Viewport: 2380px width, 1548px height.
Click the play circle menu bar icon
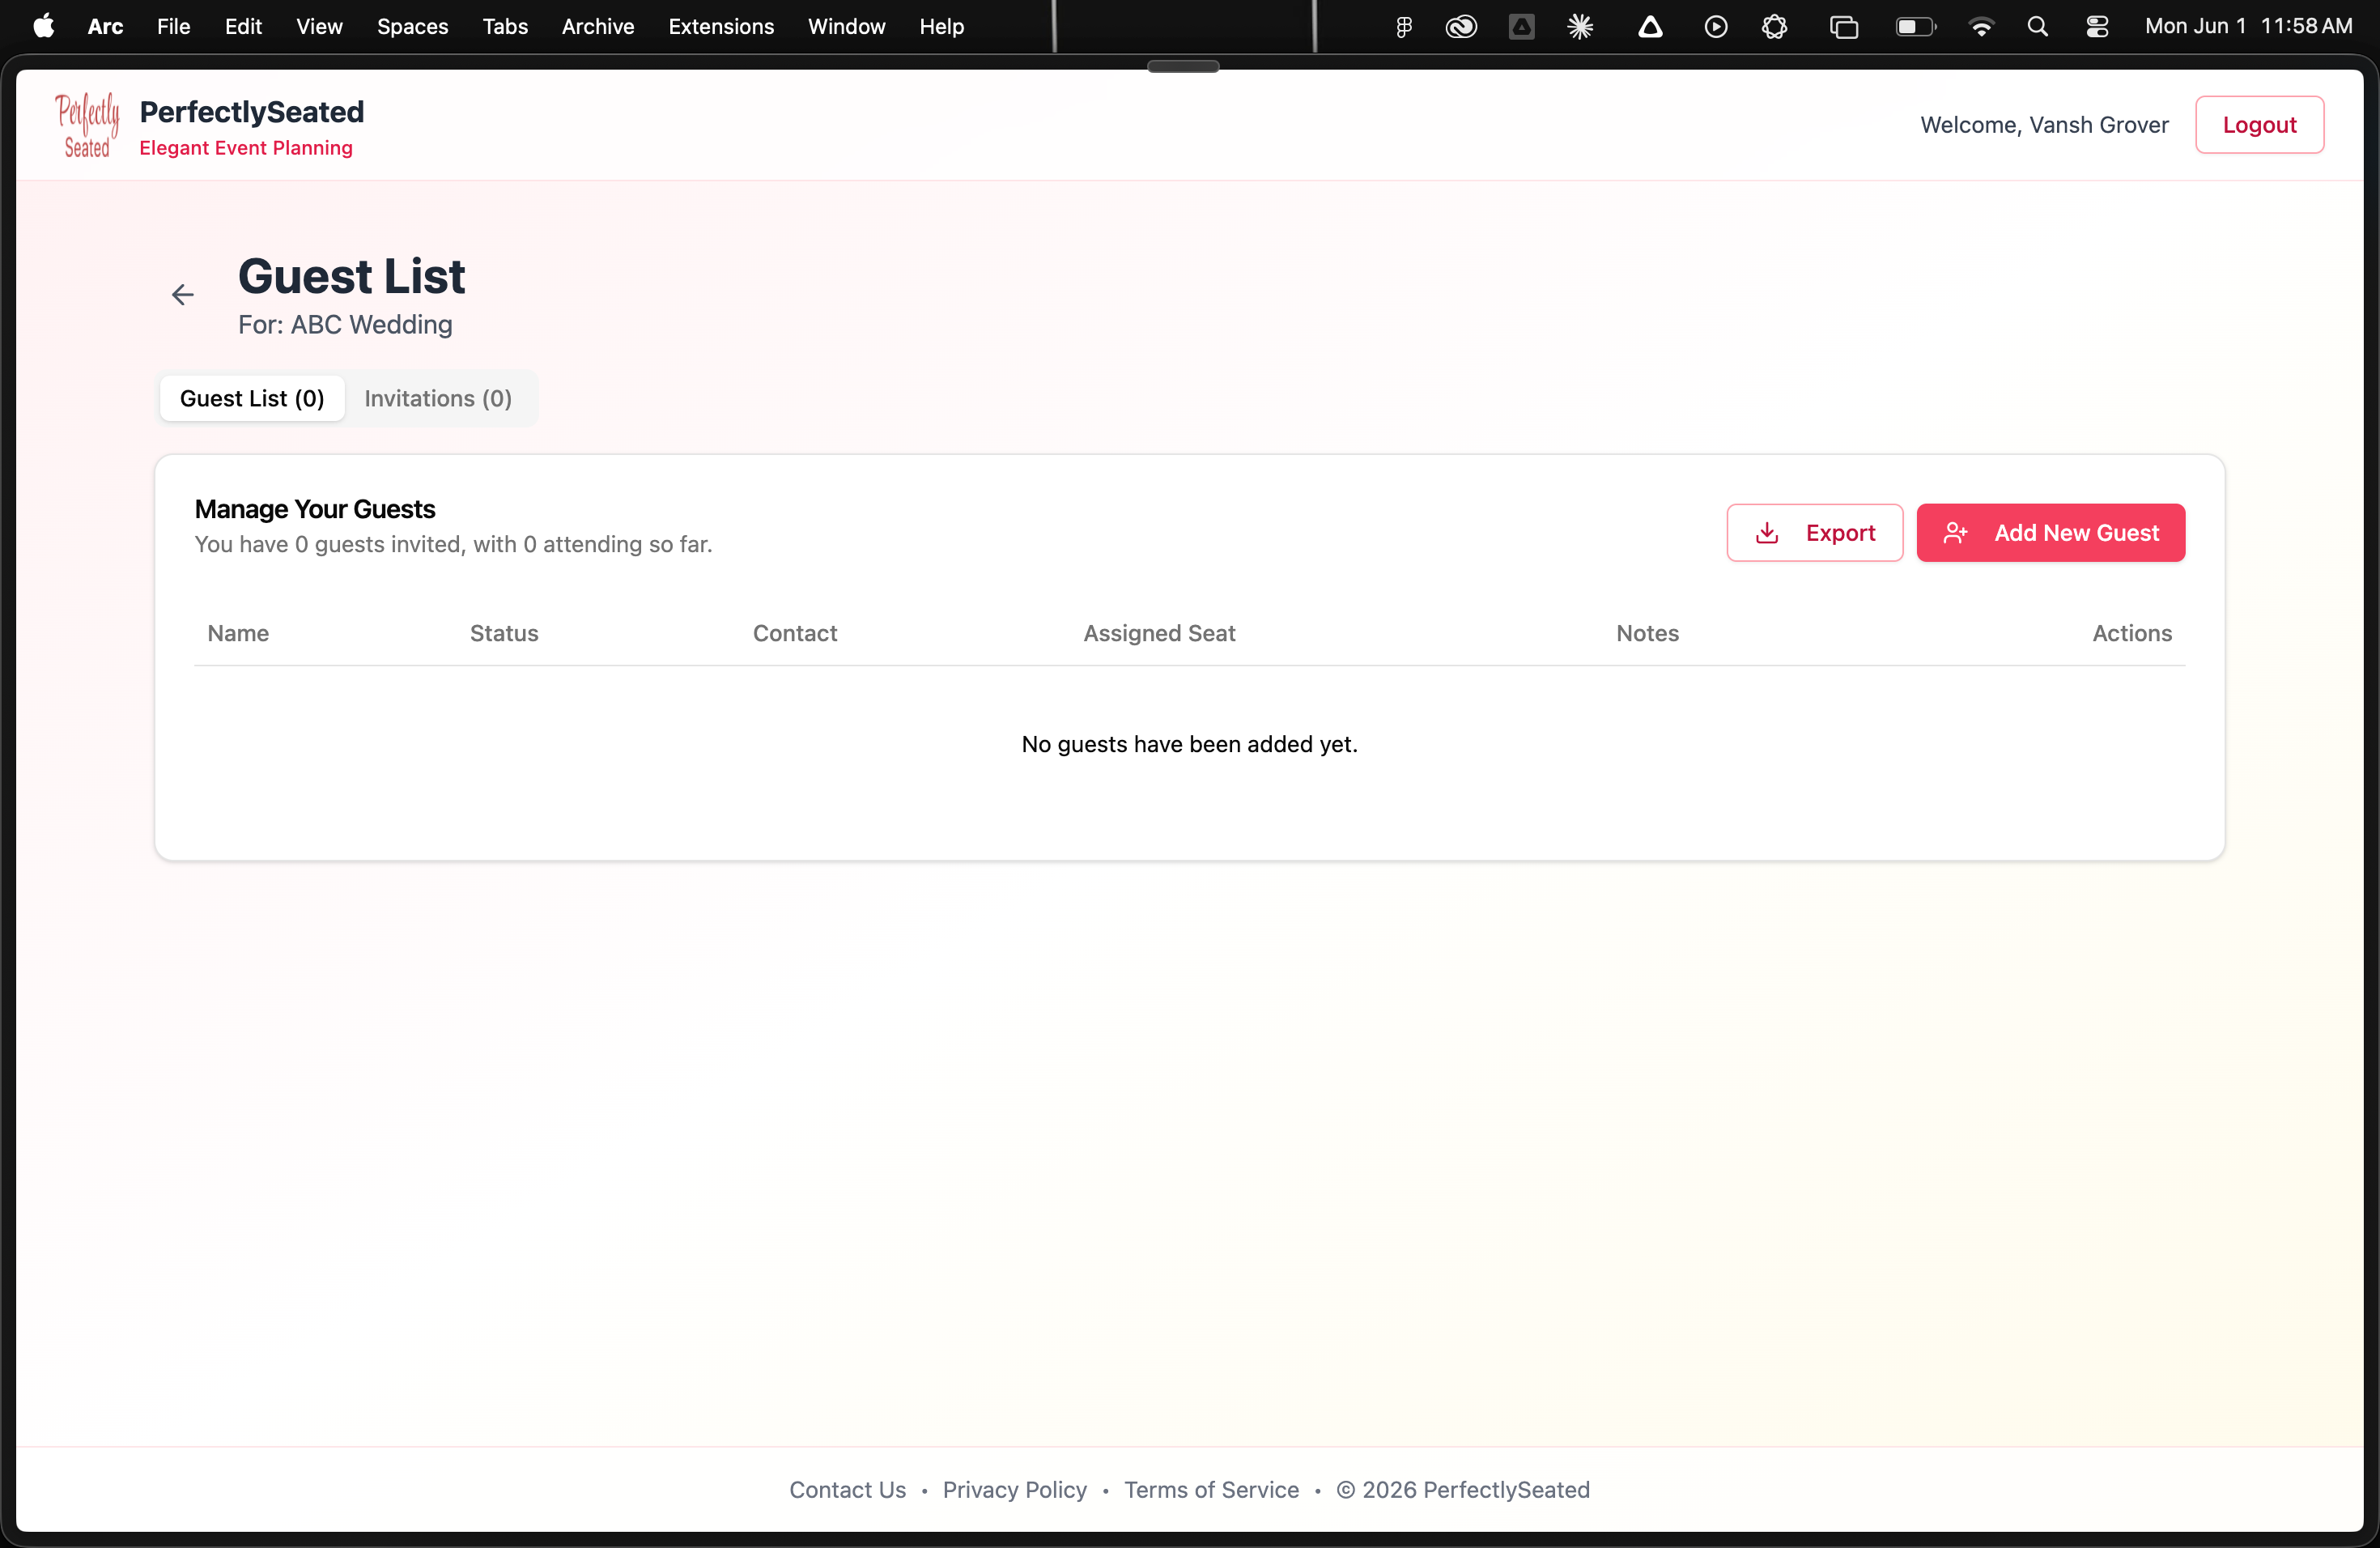1716,27
